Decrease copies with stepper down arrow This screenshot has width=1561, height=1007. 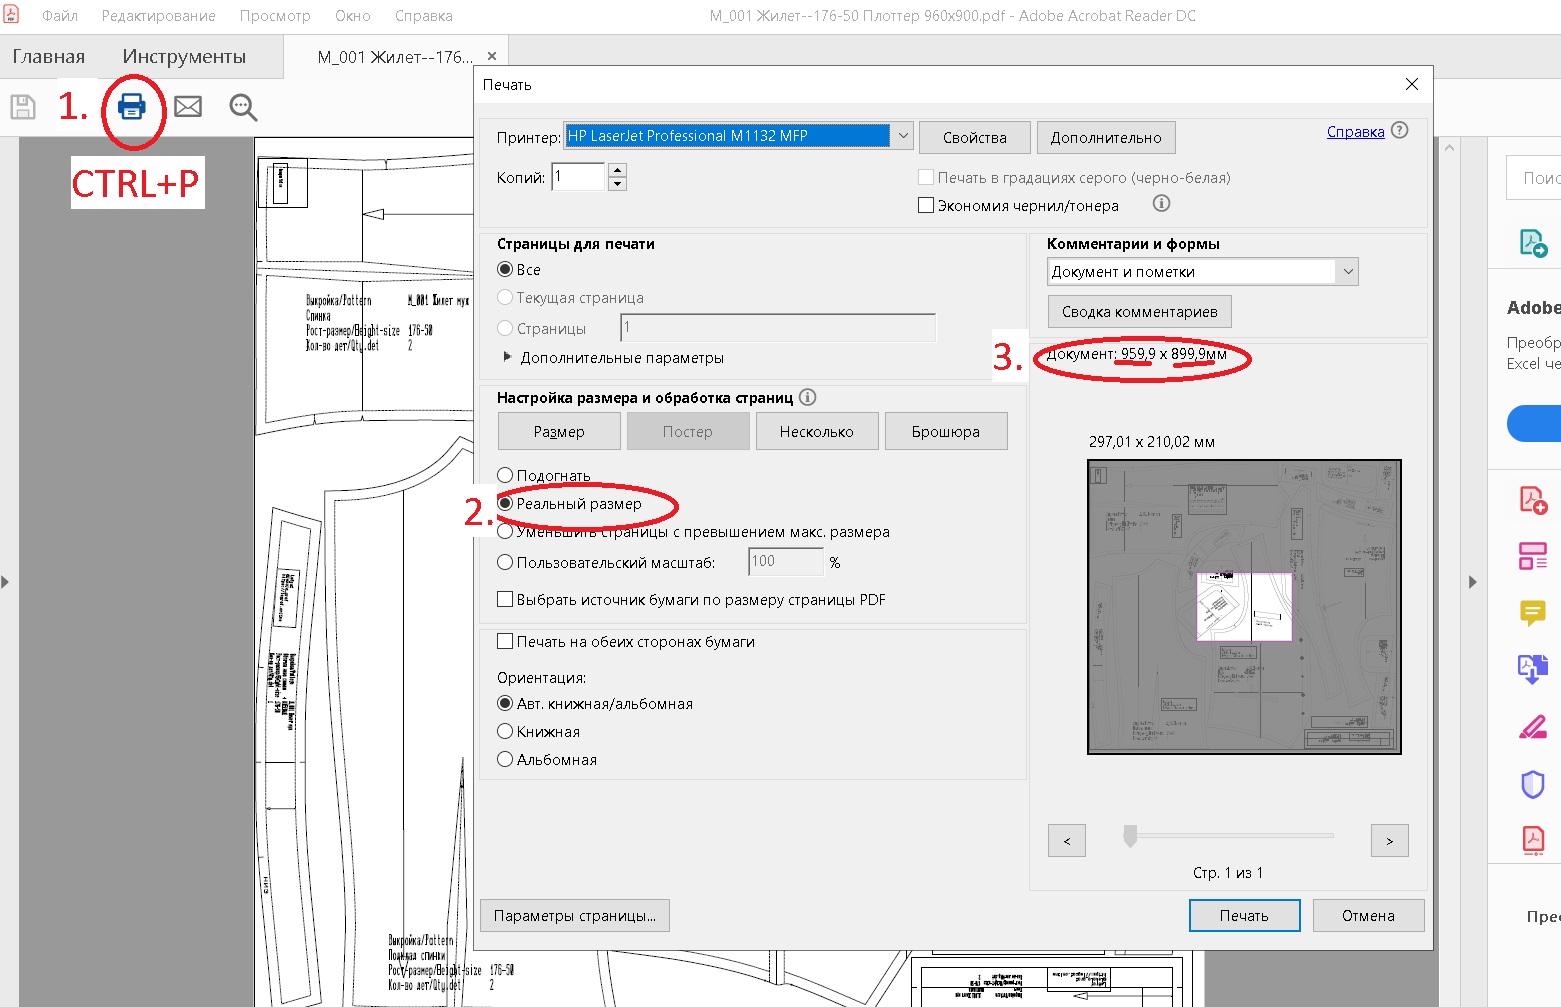pyautogui.click(x=617, y=183)
